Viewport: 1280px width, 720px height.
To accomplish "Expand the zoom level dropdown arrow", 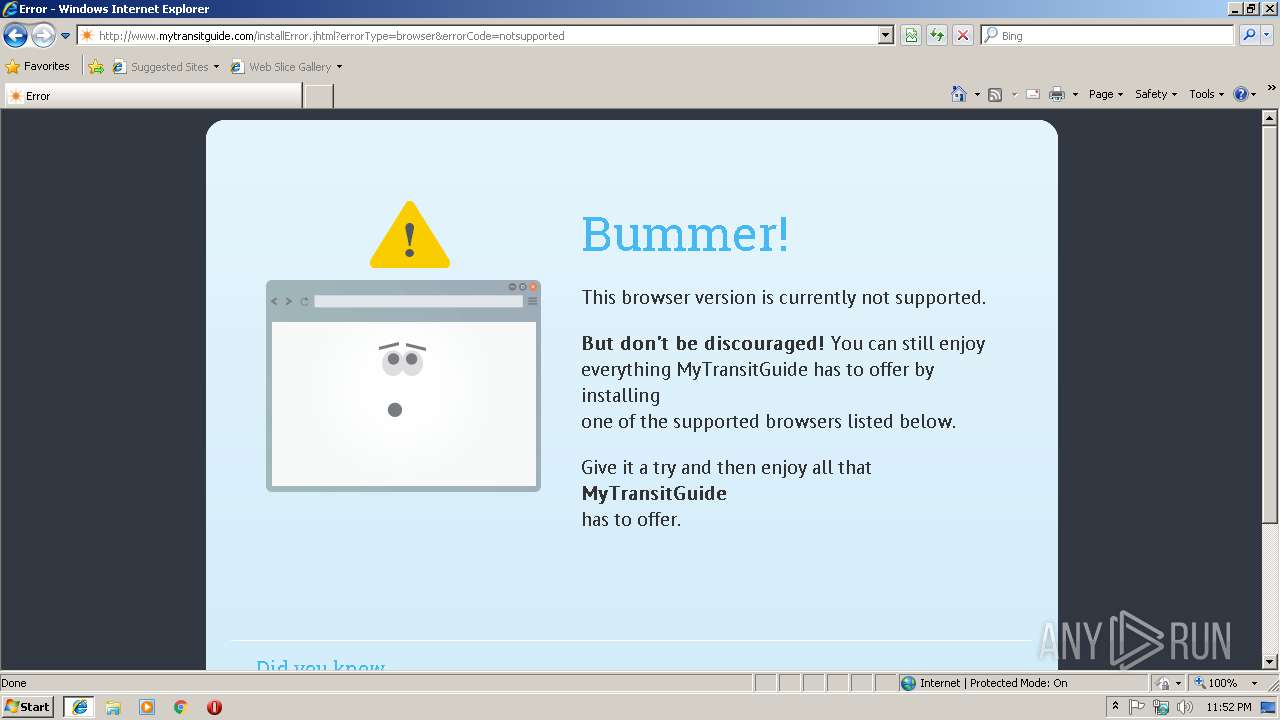I will [x=1254, y=683].
